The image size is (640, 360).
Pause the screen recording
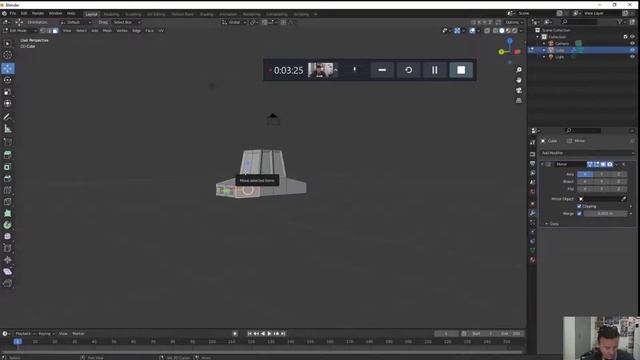(x=434, y=70)
